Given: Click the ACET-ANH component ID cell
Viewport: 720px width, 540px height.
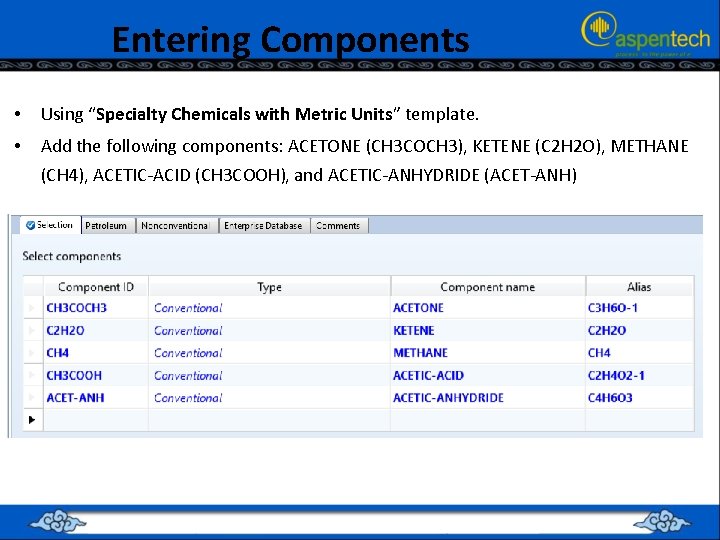Looking at the screenshot, I should click(96, 398).
